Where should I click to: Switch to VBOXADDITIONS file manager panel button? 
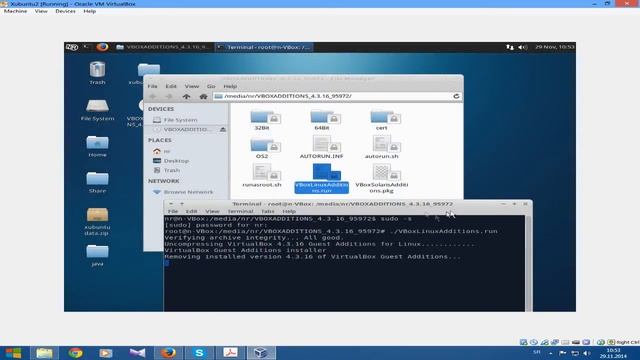tap(163, 47)
